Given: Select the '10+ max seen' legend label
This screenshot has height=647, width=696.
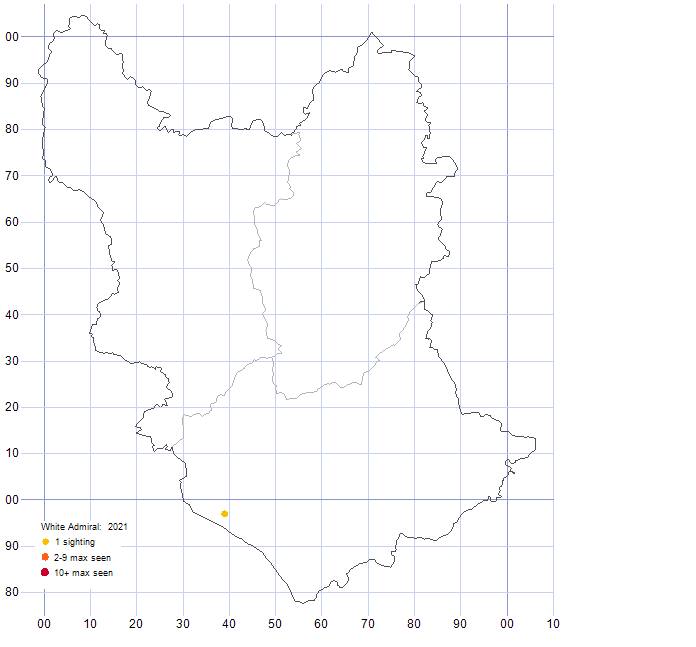Looking at the screenshot, I should point(83,572).
